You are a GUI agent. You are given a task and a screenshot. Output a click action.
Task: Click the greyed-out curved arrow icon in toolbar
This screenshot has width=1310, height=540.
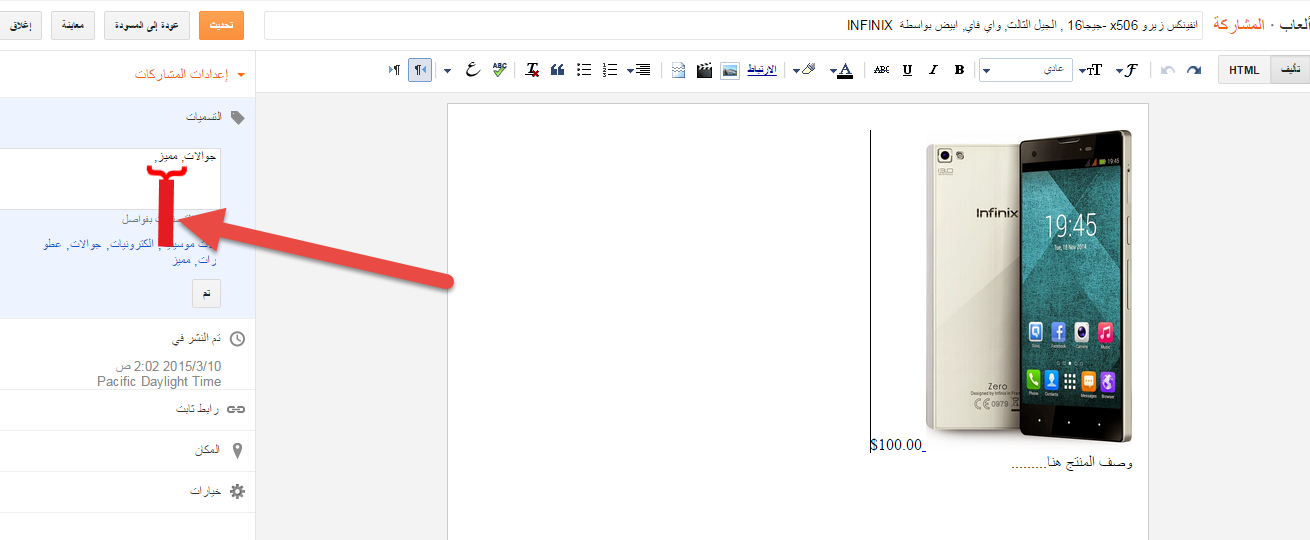pyautogui.click(x=1168, y=70)
